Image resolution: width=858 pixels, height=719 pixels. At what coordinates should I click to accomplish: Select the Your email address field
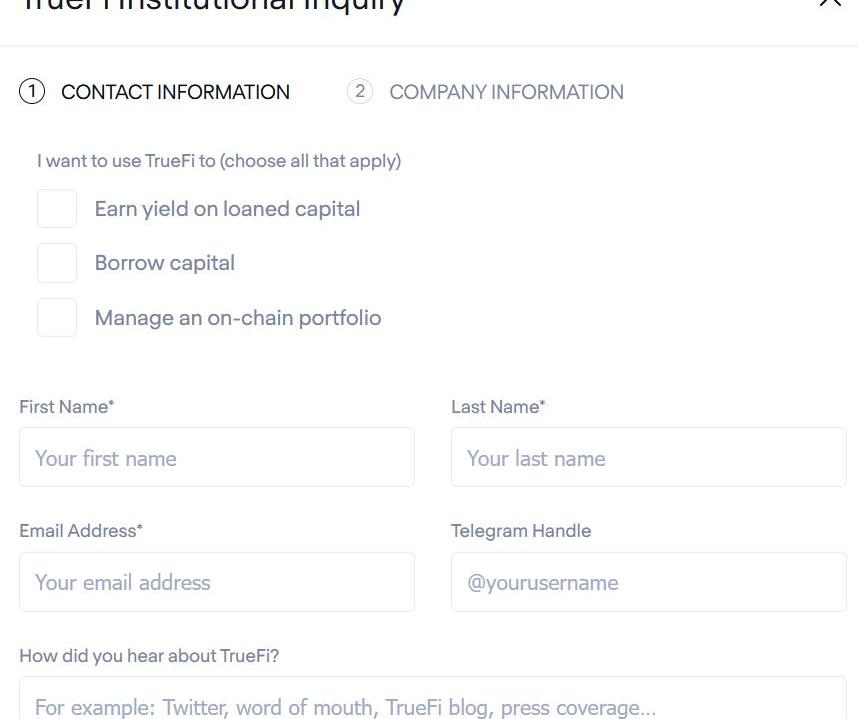click(217, 582)
